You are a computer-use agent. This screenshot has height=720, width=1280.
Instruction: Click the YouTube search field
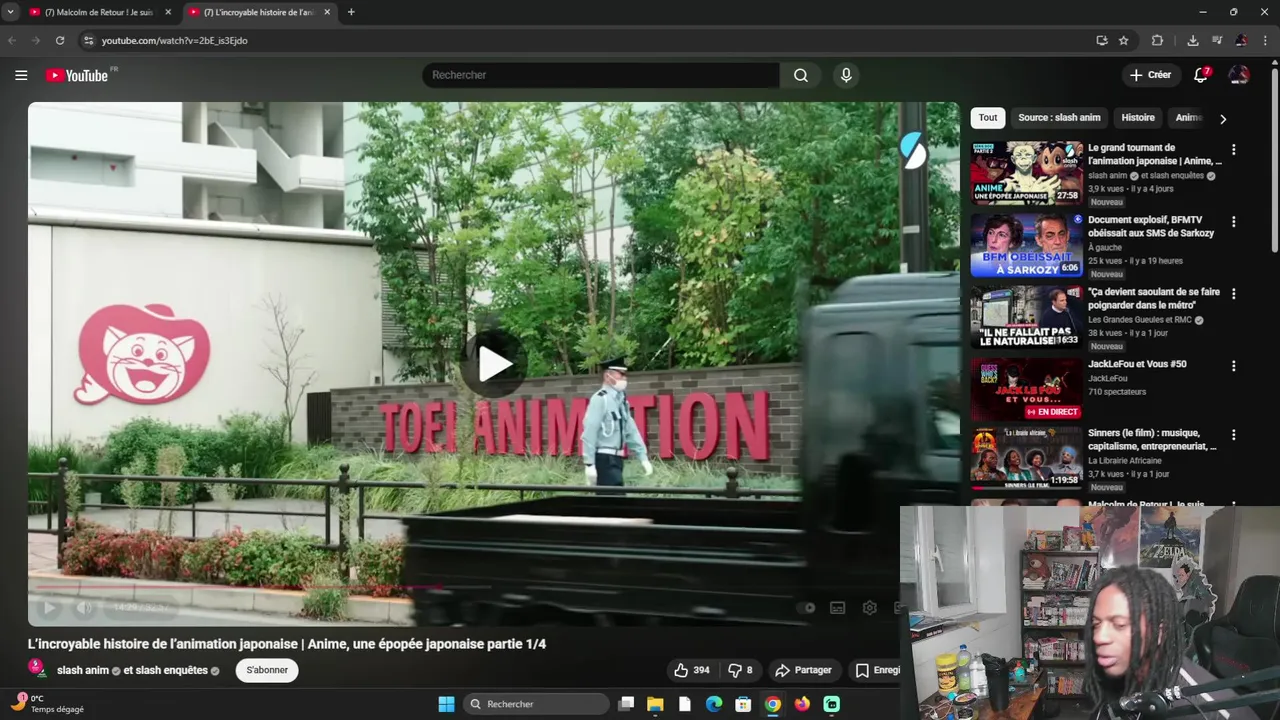600,75
